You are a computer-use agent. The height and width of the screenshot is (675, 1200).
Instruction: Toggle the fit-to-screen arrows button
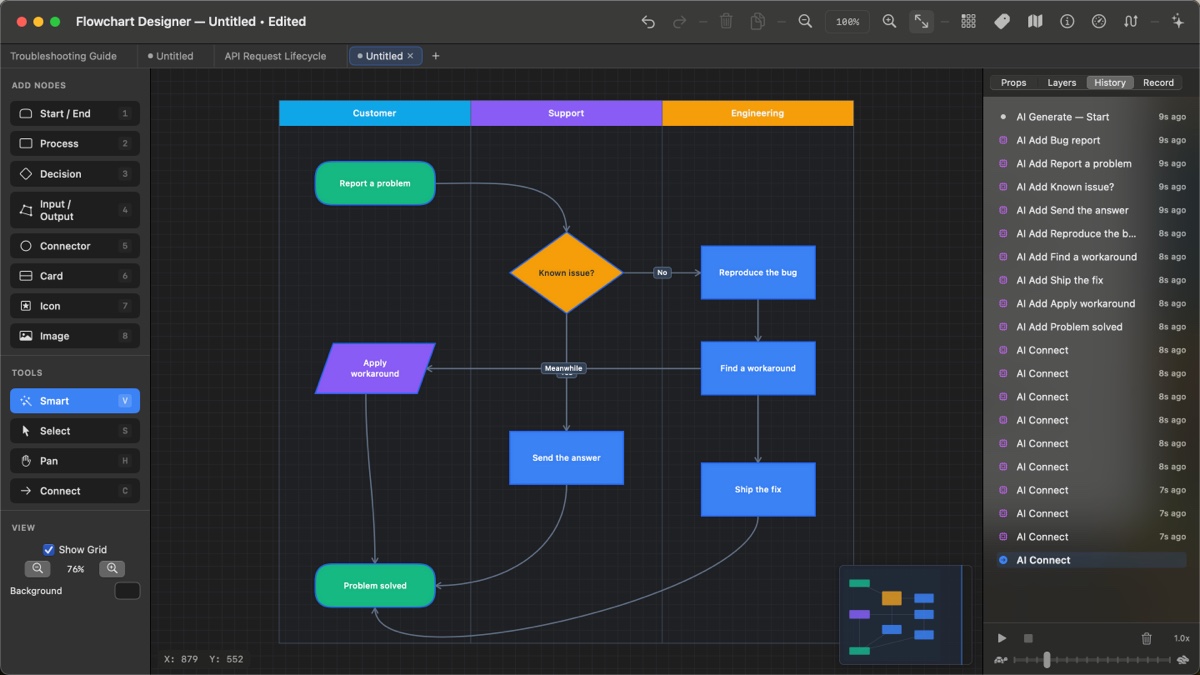click(921, 21)
